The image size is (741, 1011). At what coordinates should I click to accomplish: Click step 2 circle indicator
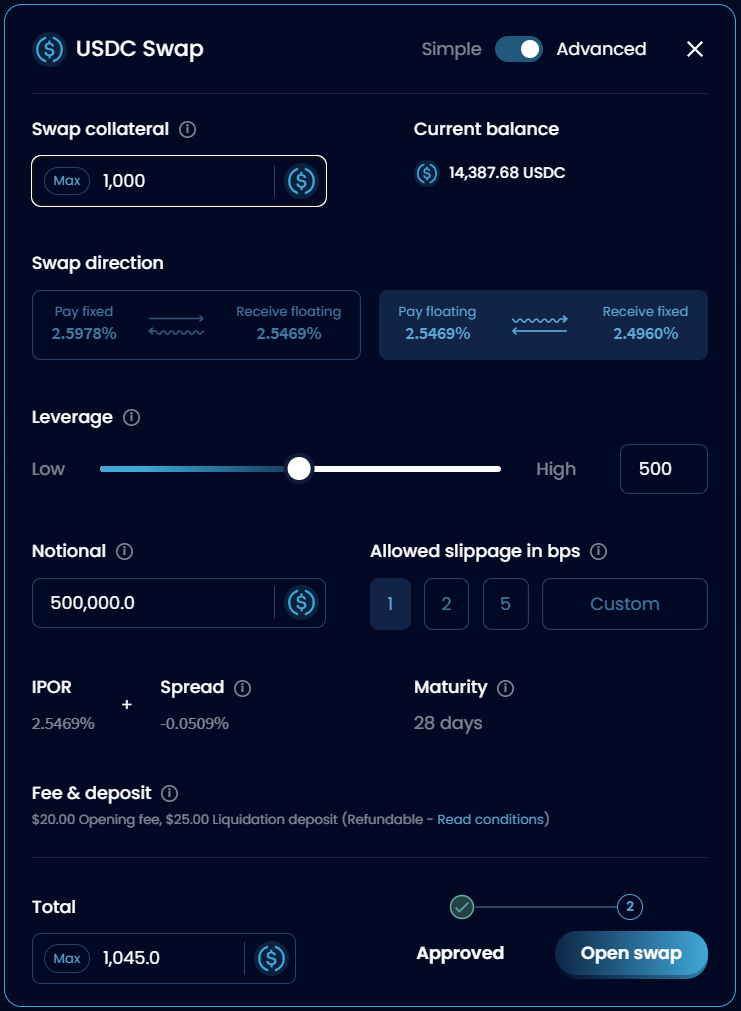tap(630, 907)
